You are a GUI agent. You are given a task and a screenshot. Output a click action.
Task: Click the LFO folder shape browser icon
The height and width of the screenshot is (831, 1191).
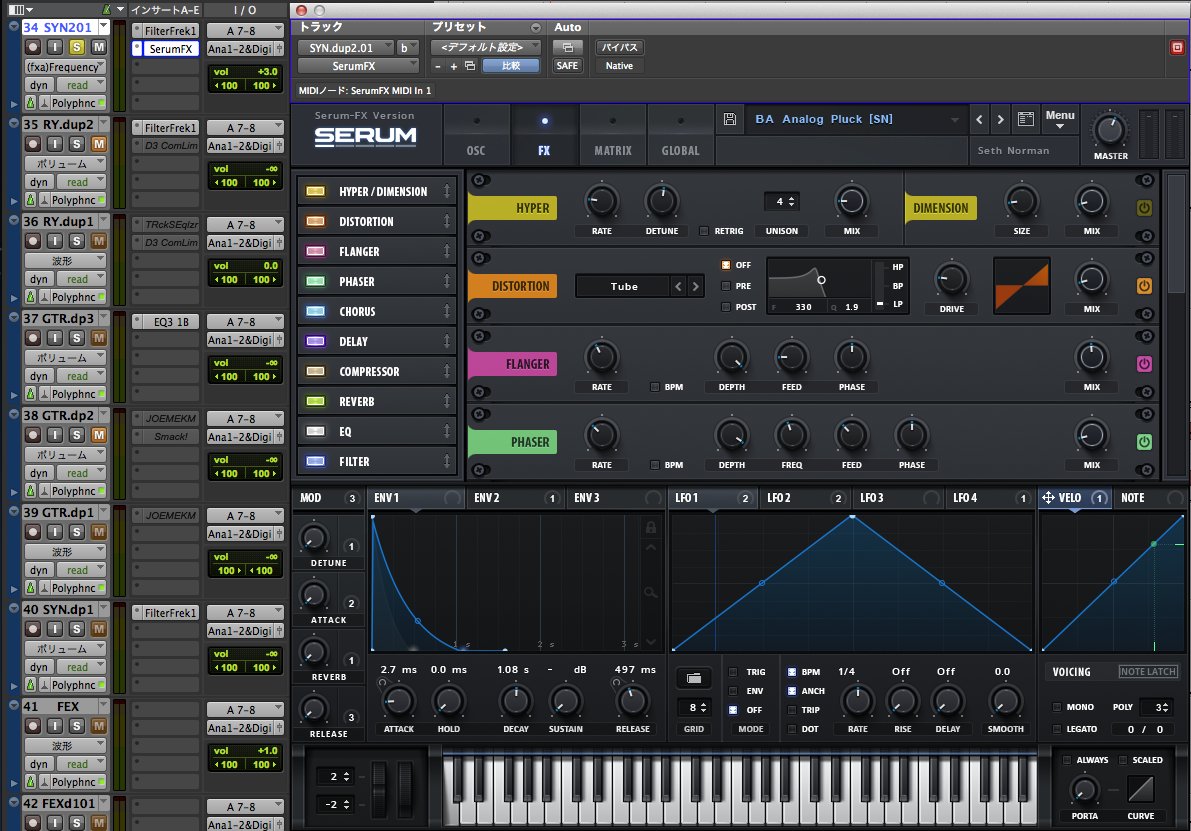693,678
